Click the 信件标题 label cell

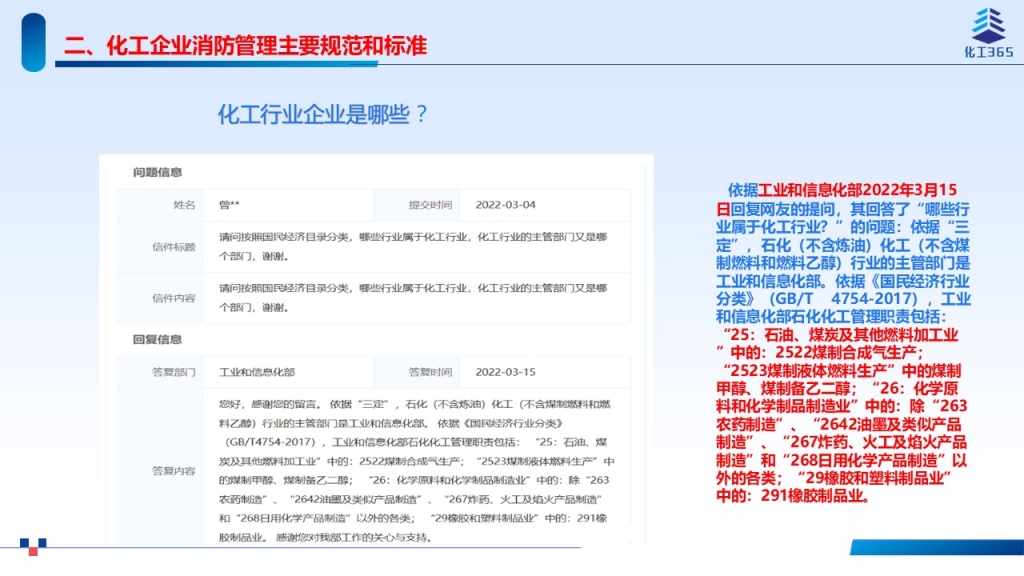[161, 247]
